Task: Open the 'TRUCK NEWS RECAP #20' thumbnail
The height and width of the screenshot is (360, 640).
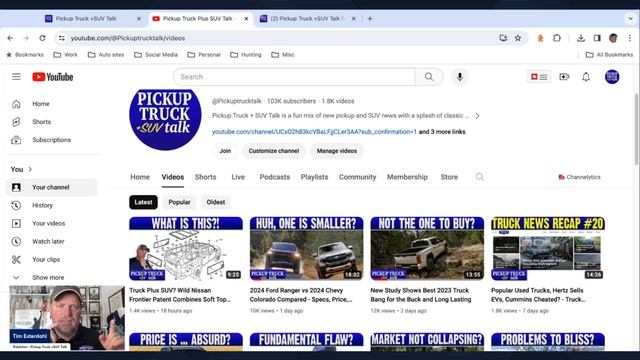Action: point(548,249)
